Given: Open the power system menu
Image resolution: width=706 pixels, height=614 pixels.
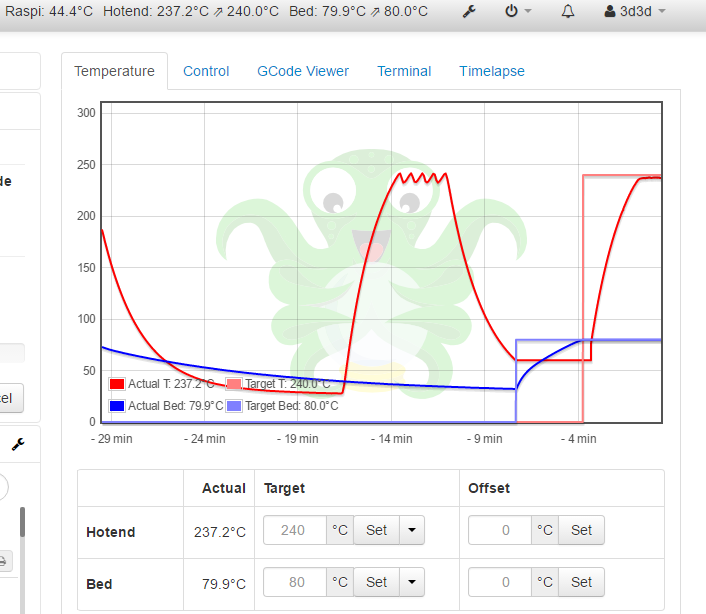Looking at the screenshot, I should point(517,12).
